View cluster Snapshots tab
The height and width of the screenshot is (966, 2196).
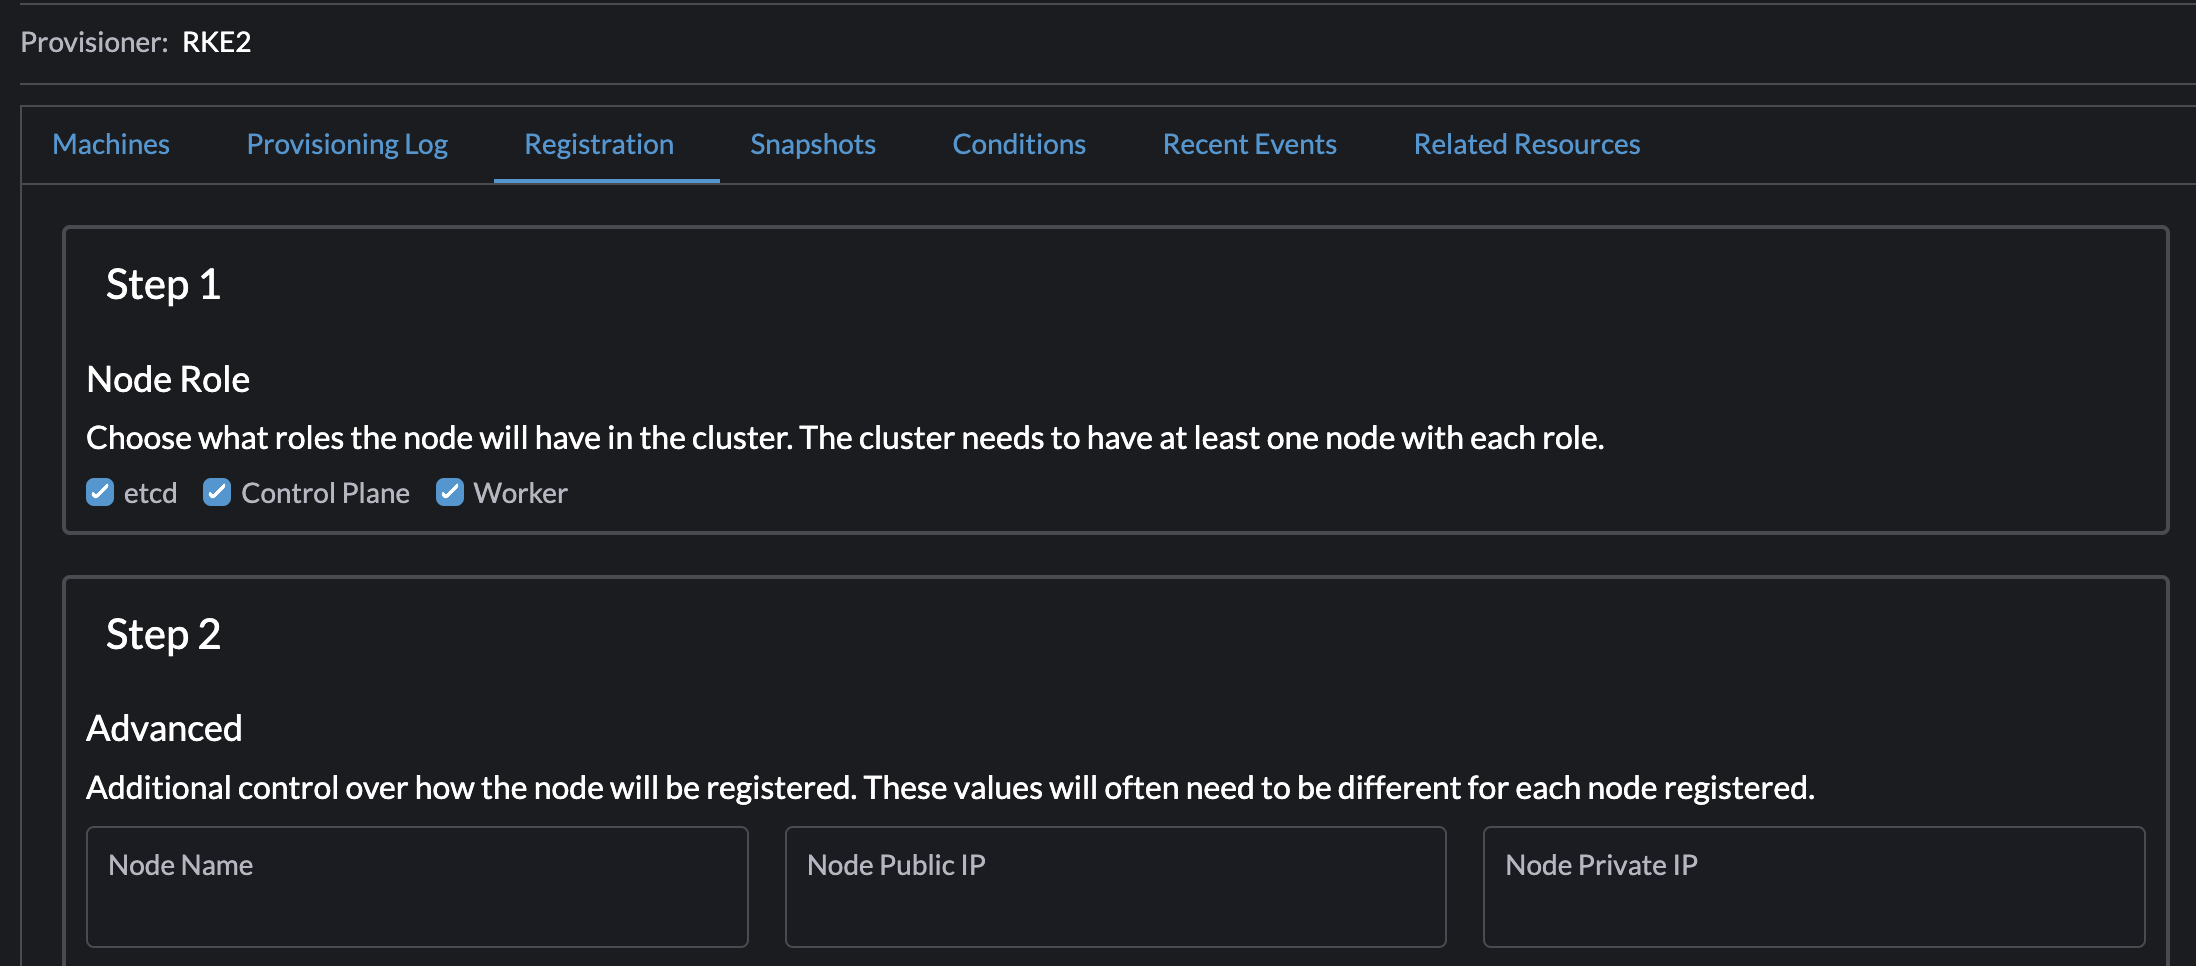(x=812, y=144)
